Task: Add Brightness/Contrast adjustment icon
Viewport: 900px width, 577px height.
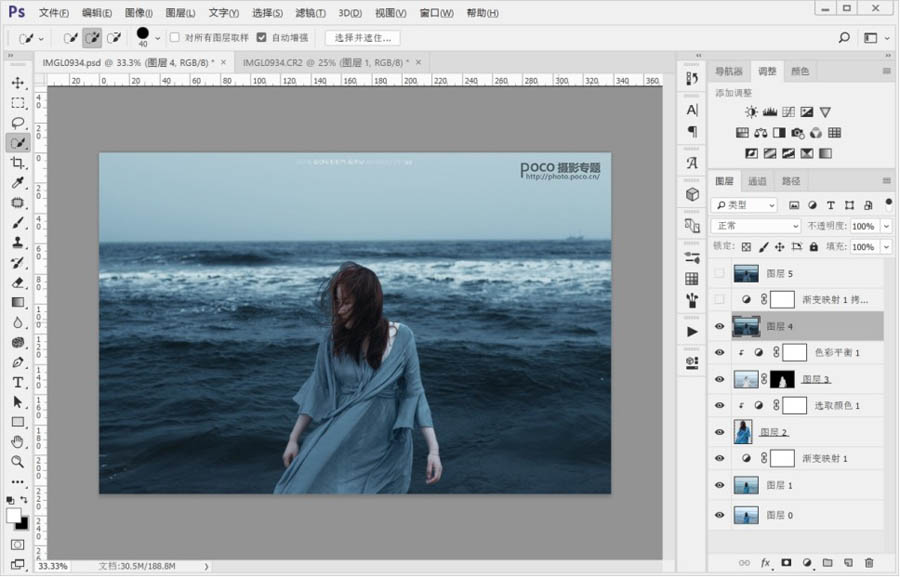Action: point(751,112)
